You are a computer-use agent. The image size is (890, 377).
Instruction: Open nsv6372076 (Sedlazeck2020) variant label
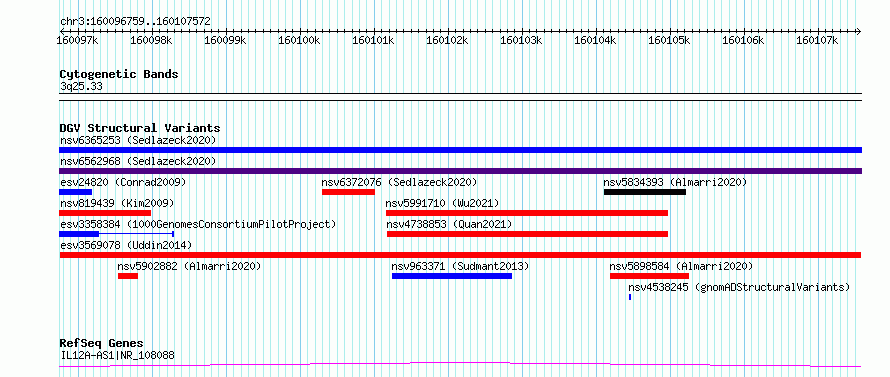pos(399,182)
